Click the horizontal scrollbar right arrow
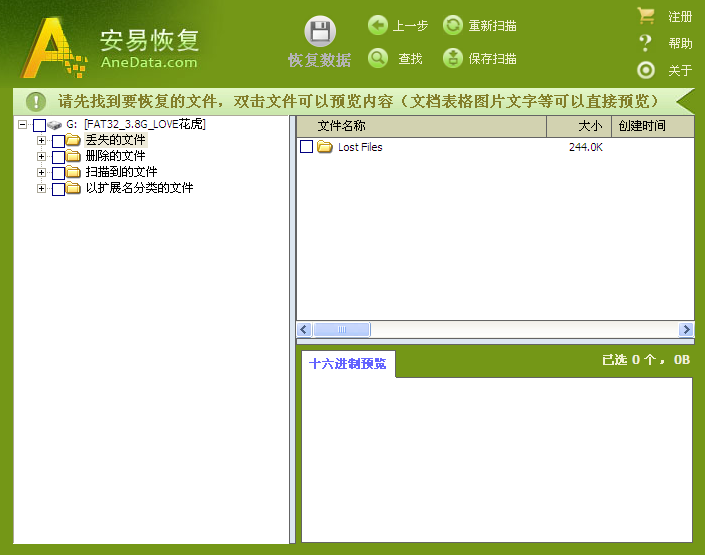705x555 pixels. point(686,330)
